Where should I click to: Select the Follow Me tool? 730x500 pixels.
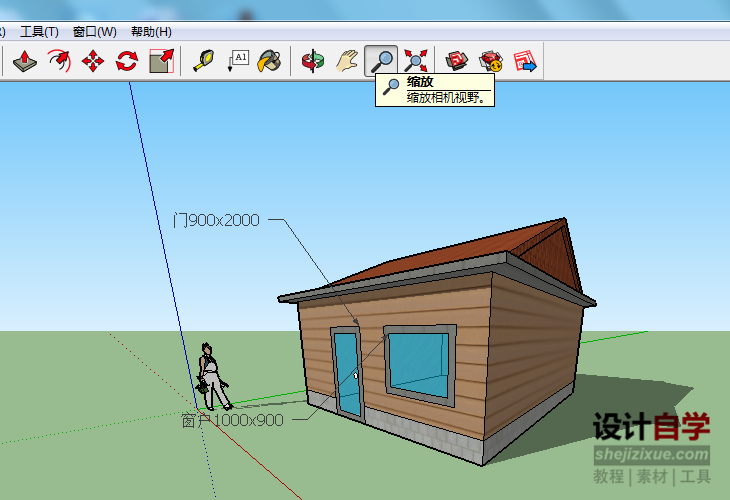coord(60,61)
